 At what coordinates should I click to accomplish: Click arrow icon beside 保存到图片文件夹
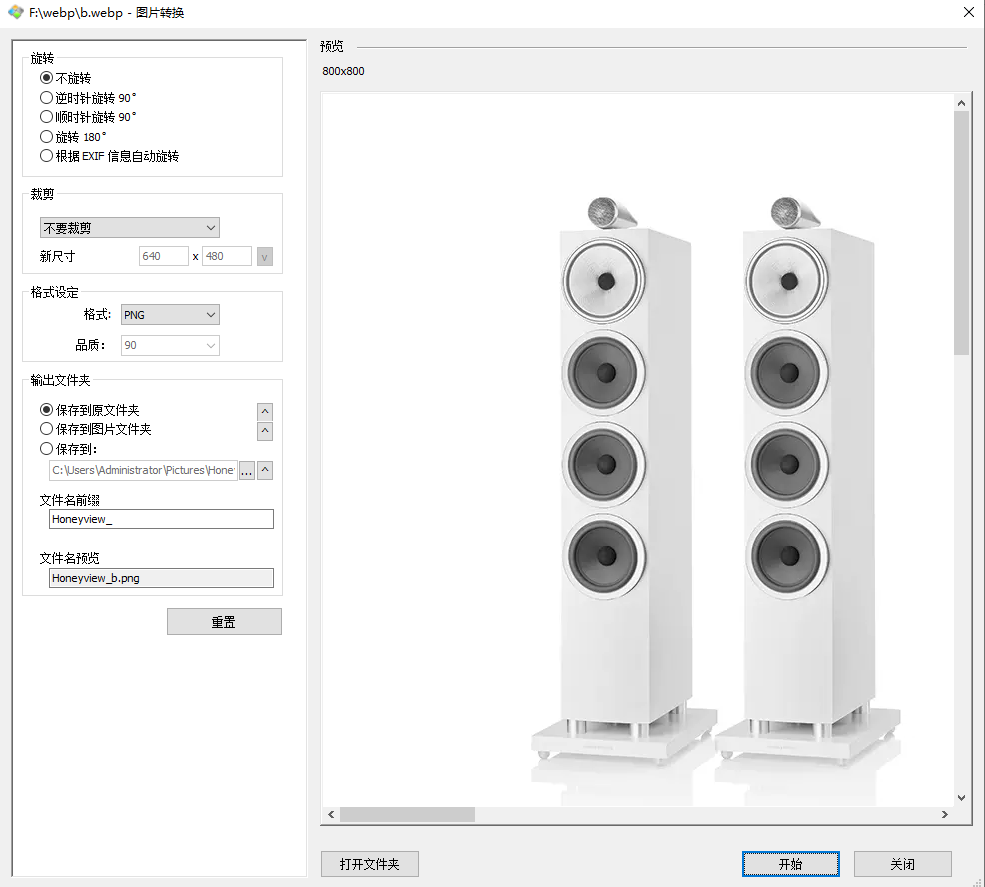[265, 431]
